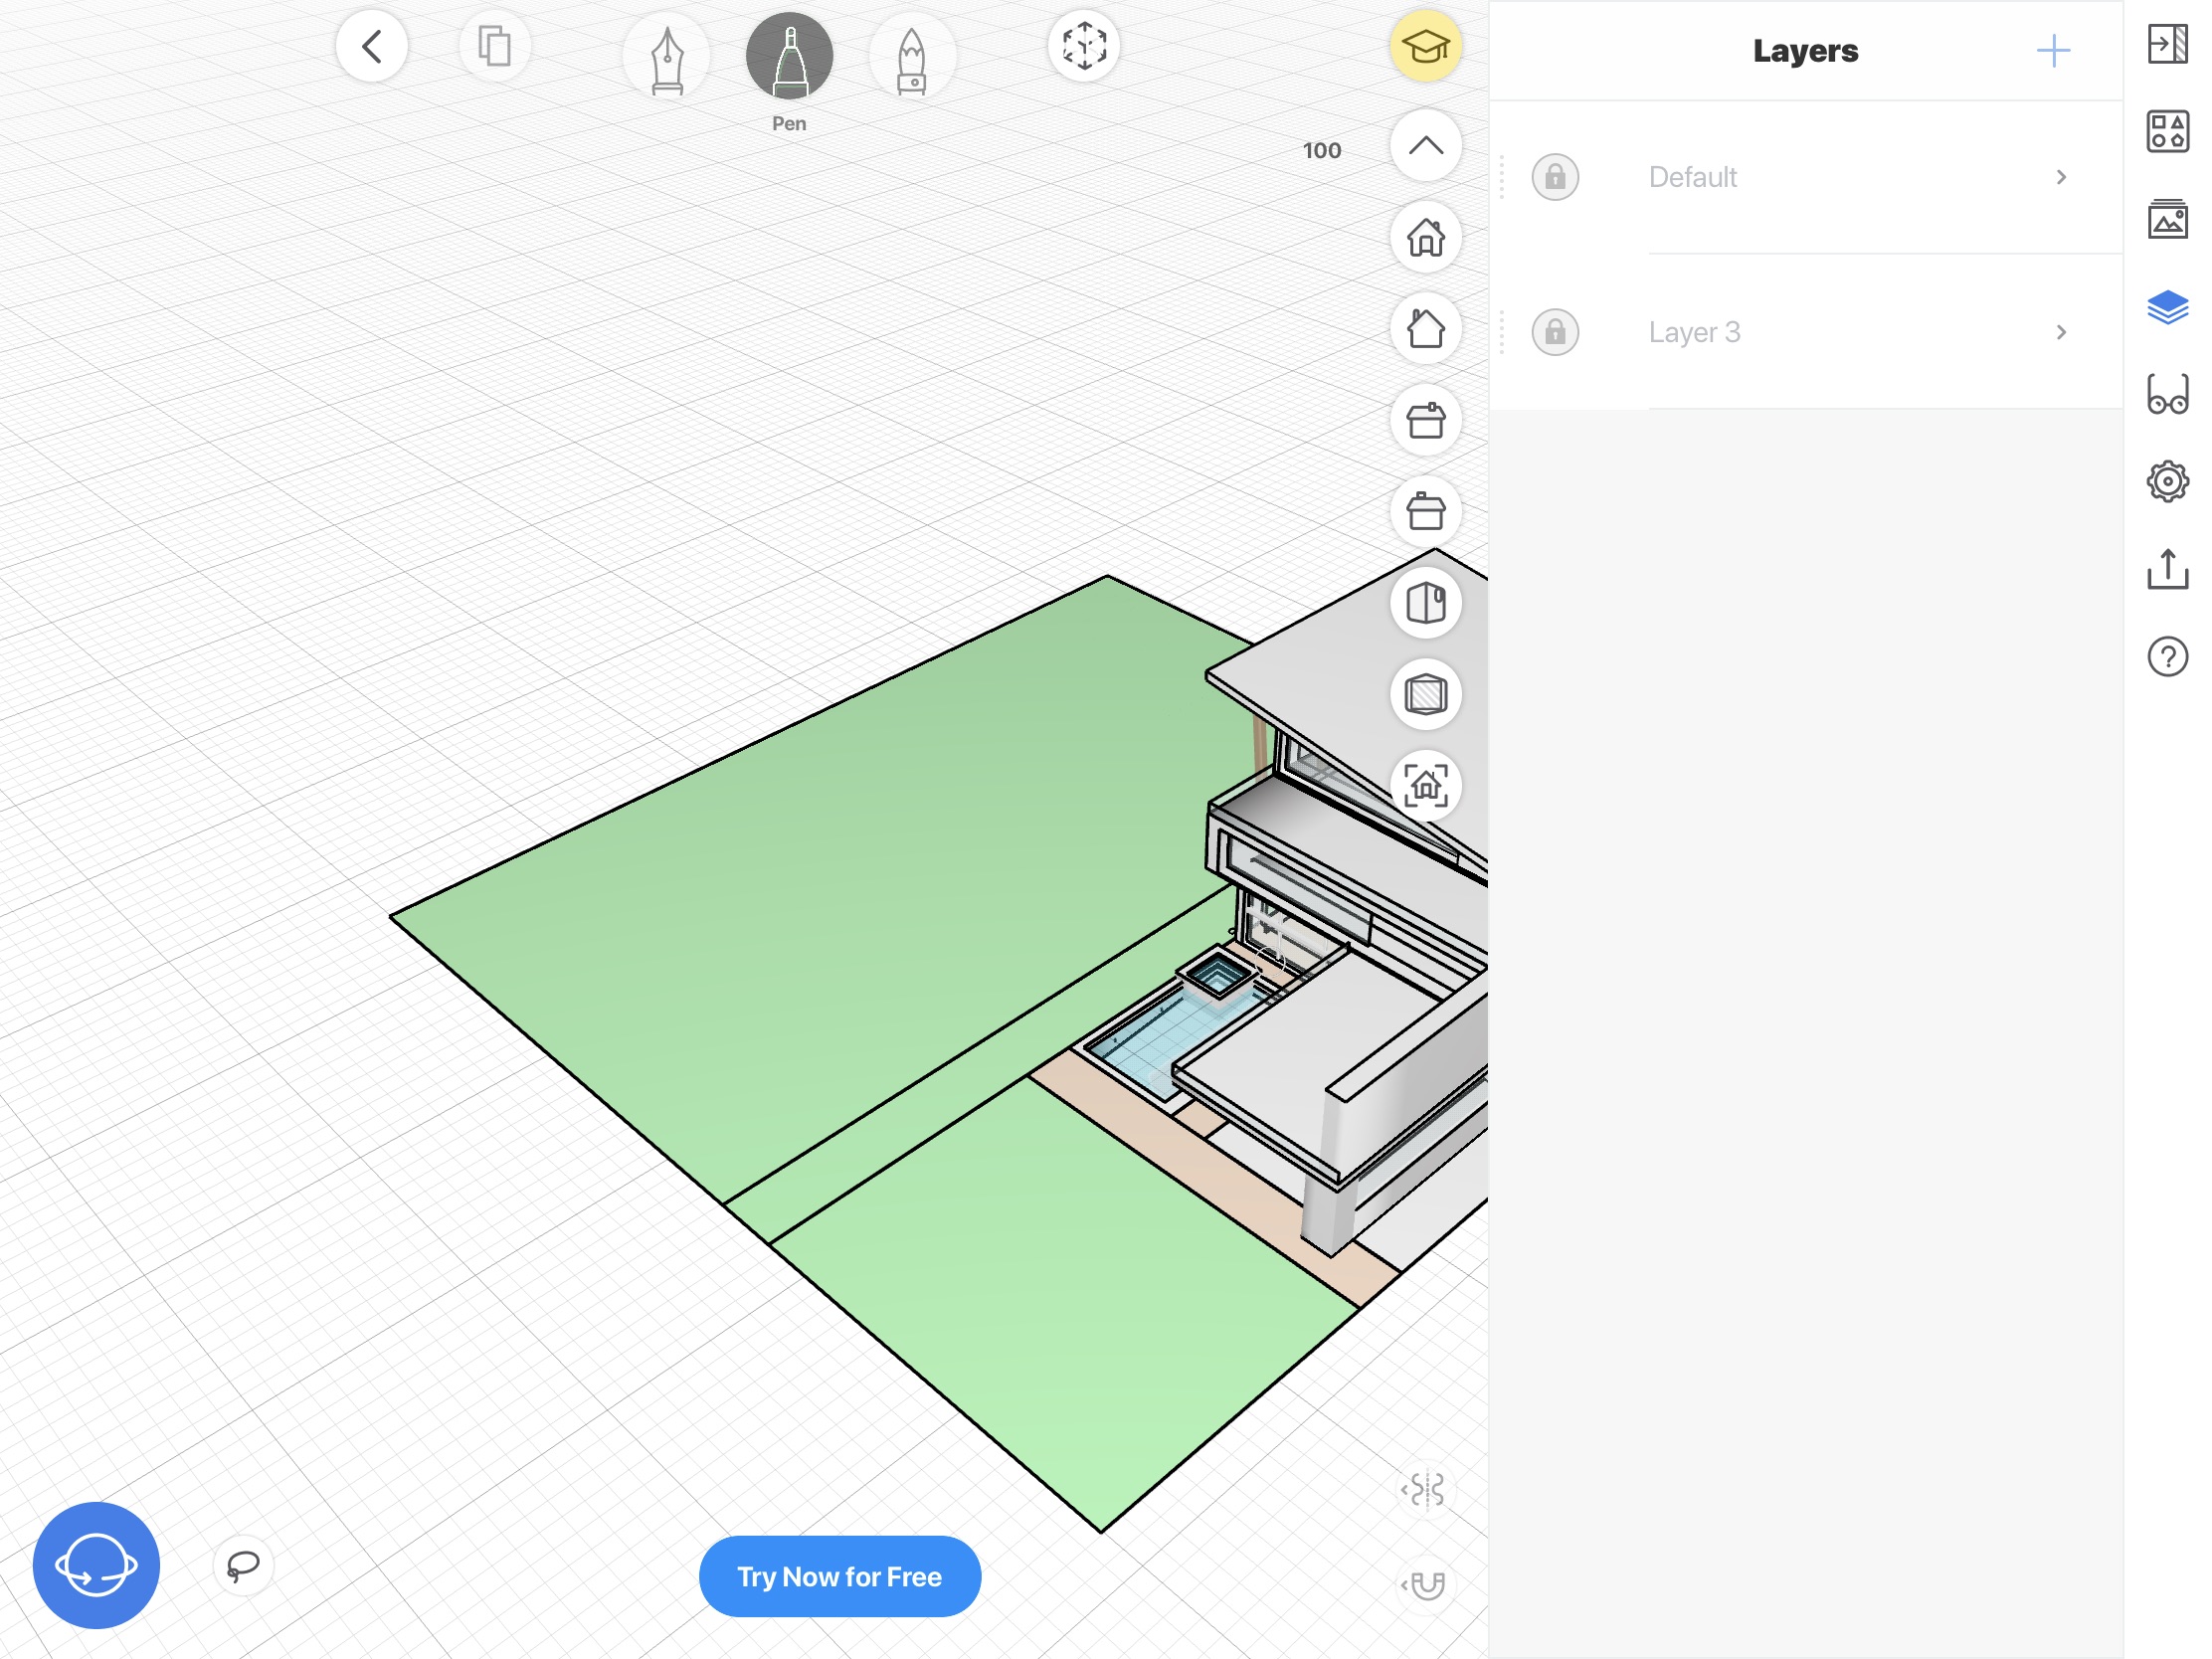Expand the Default layer details
Screen dimensions: 2212x1659
pyautogui.click(x=2062, y=176)
